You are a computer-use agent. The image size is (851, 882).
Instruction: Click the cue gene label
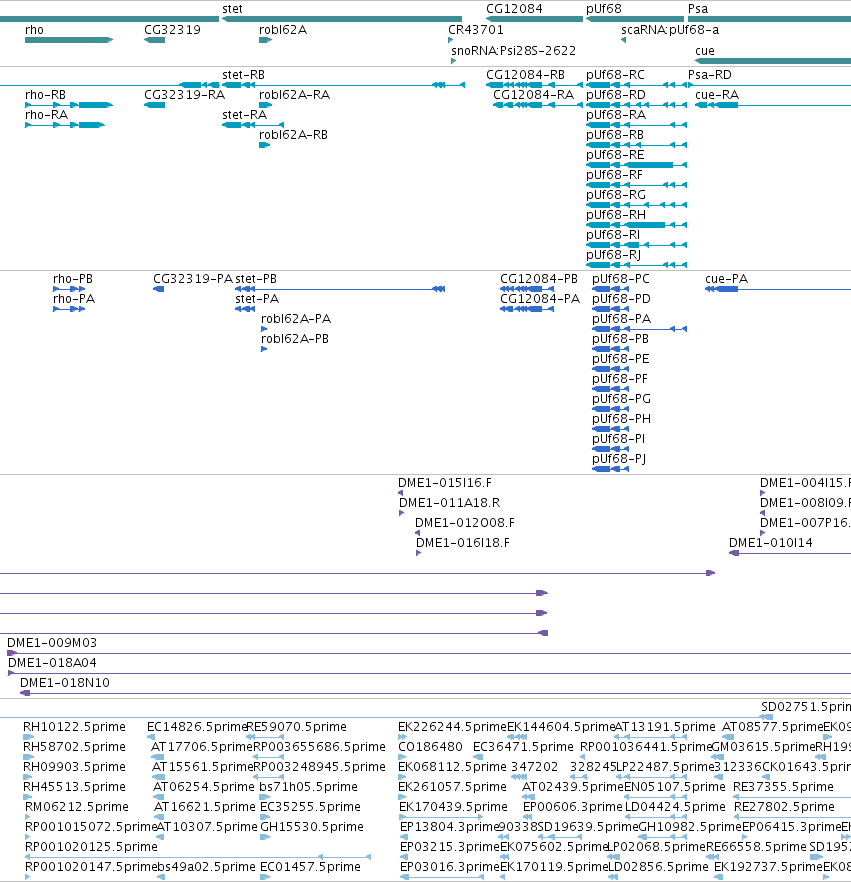click(705, 51)
